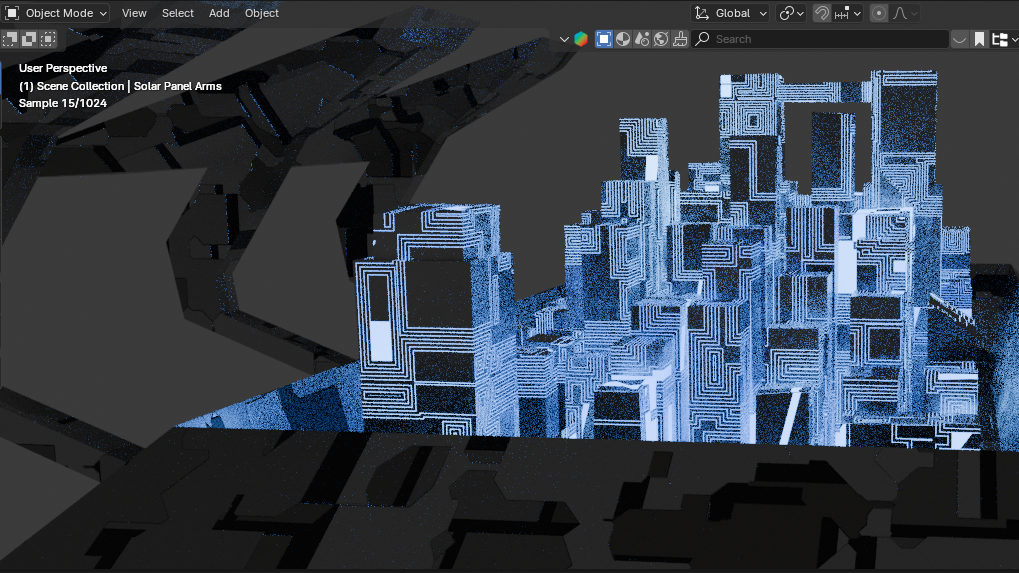
Task: Click the droplets icon in the header
Action: tap(642, 39)
